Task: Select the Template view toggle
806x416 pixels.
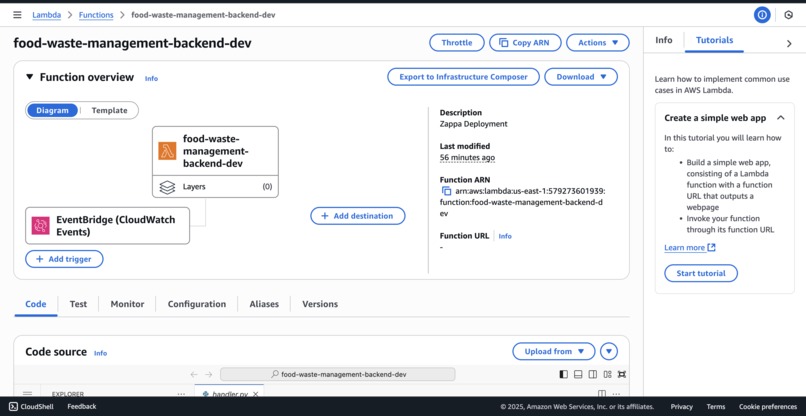Action: (109, 111)
